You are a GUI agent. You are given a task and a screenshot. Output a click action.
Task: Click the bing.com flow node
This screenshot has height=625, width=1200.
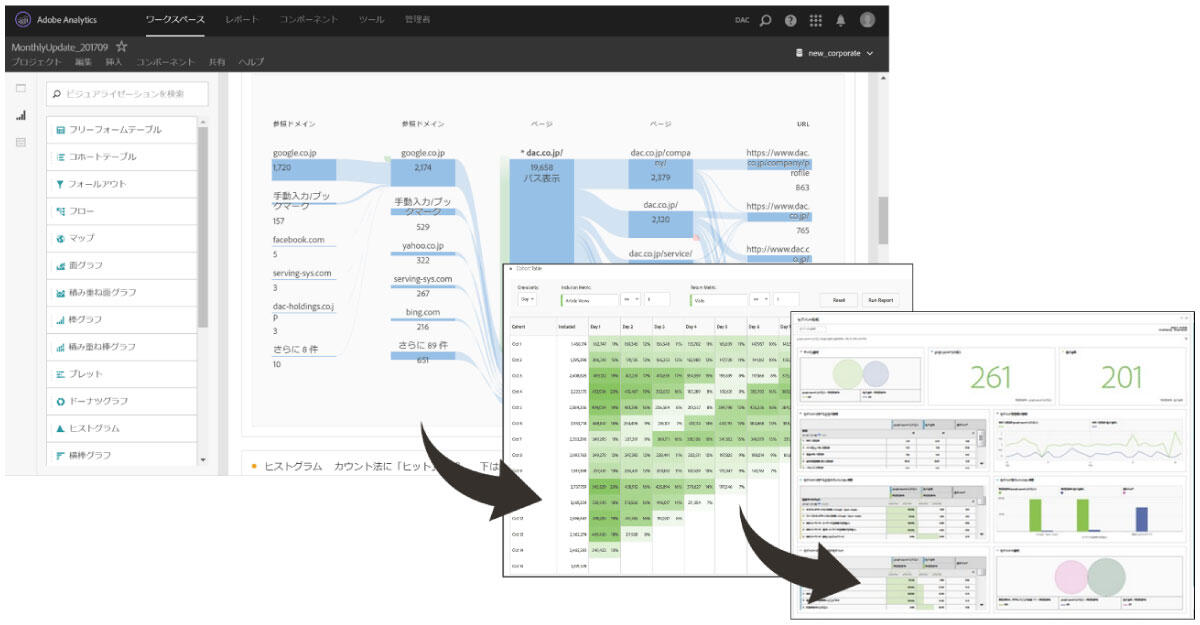[422, 319]
